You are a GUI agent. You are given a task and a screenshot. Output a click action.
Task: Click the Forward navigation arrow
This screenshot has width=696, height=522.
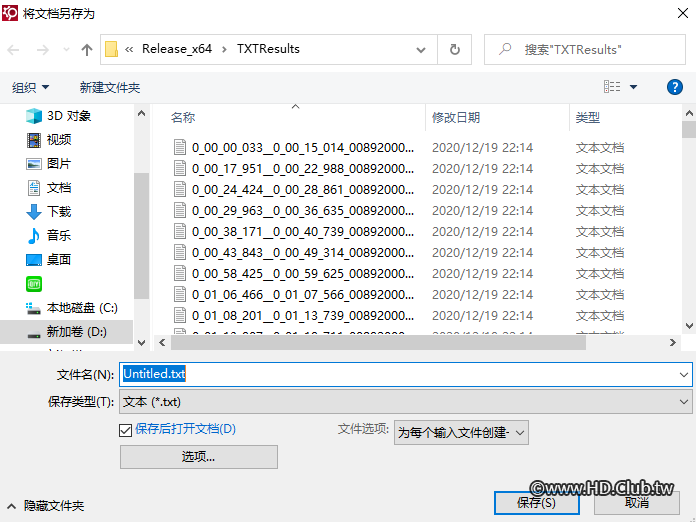[43, 50]
